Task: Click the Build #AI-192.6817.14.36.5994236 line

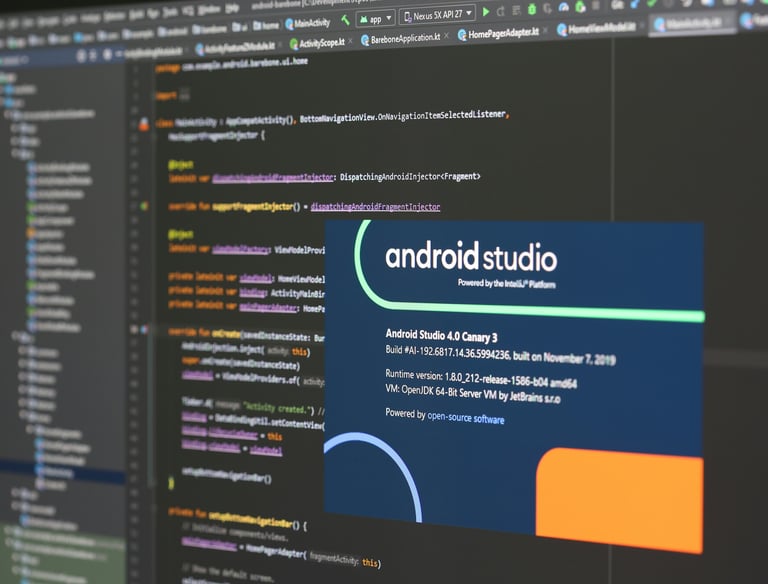Action: [x=500, y=354]
